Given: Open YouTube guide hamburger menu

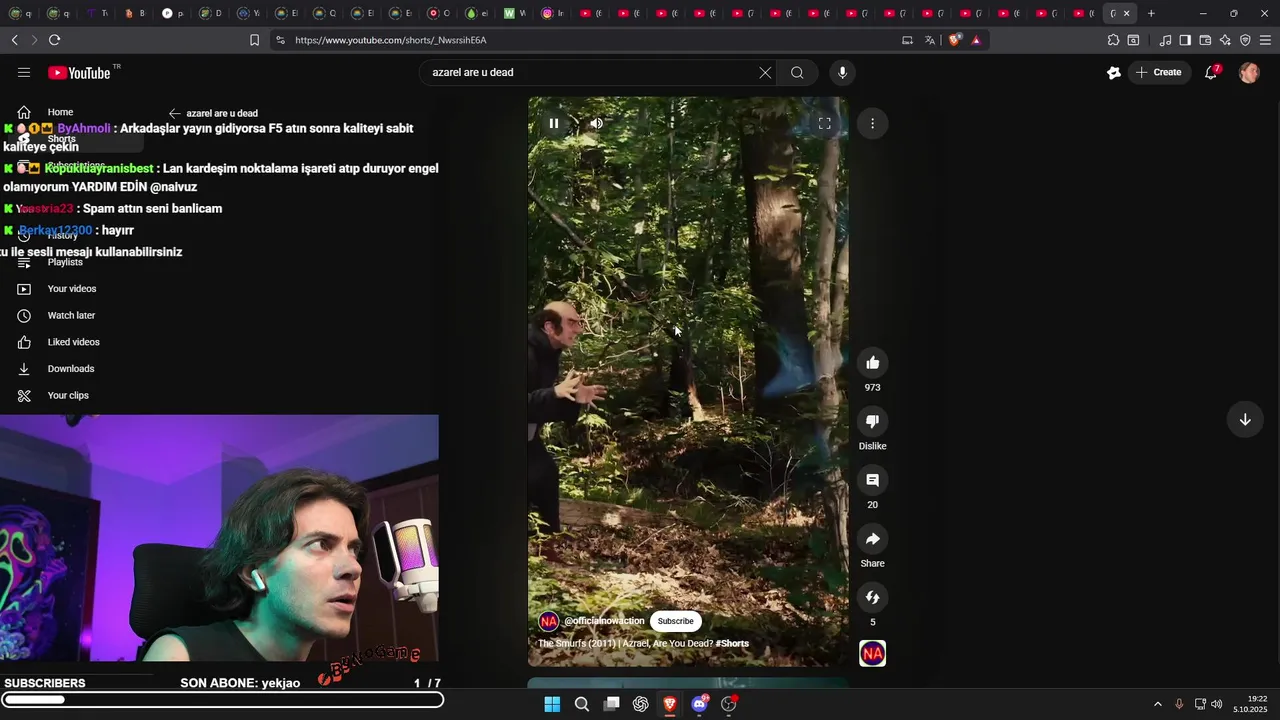Looking at the screenshot, I should tap(24, 72).
